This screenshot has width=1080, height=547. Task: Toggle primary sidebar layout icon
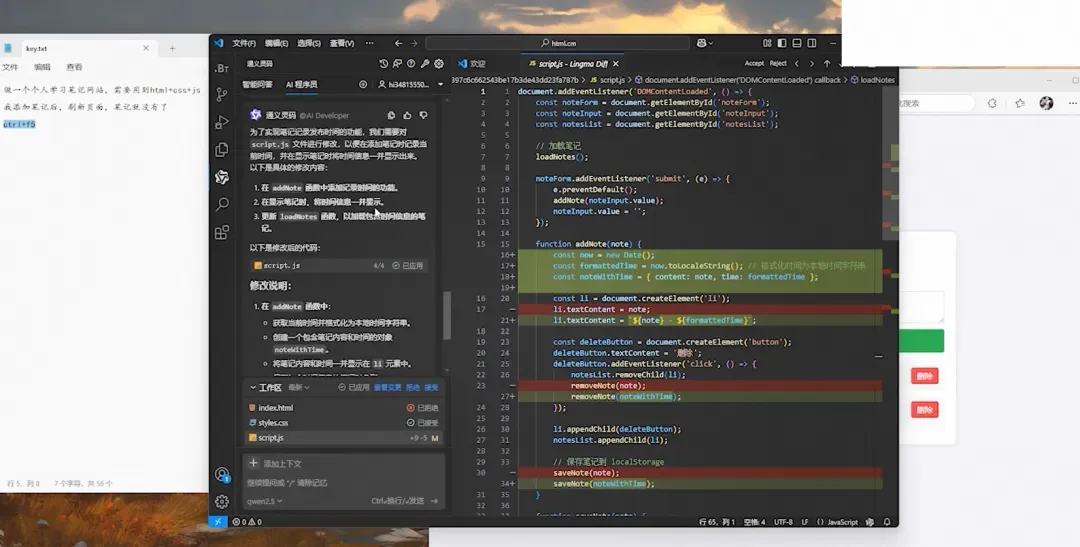[782, 43]
